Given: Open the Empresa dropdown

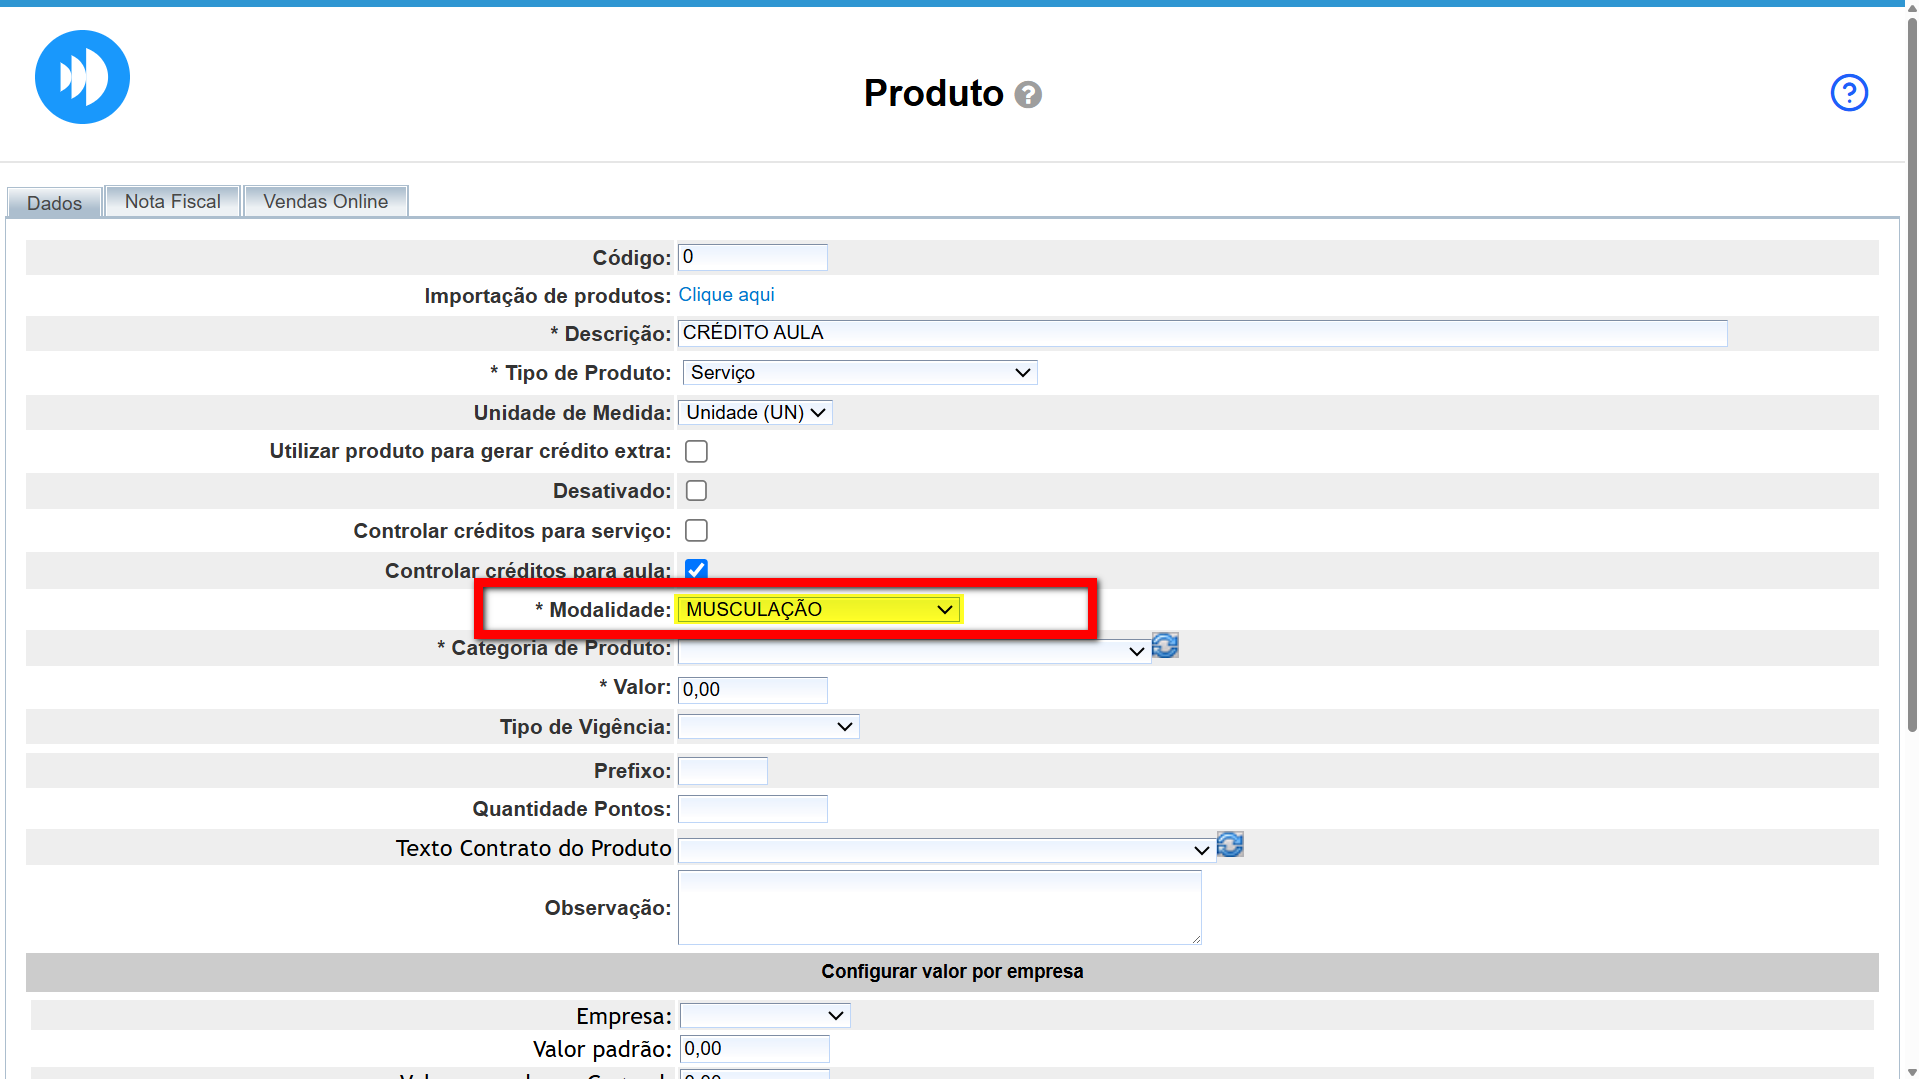Looking at the screenshot, I should (764, 1016).
